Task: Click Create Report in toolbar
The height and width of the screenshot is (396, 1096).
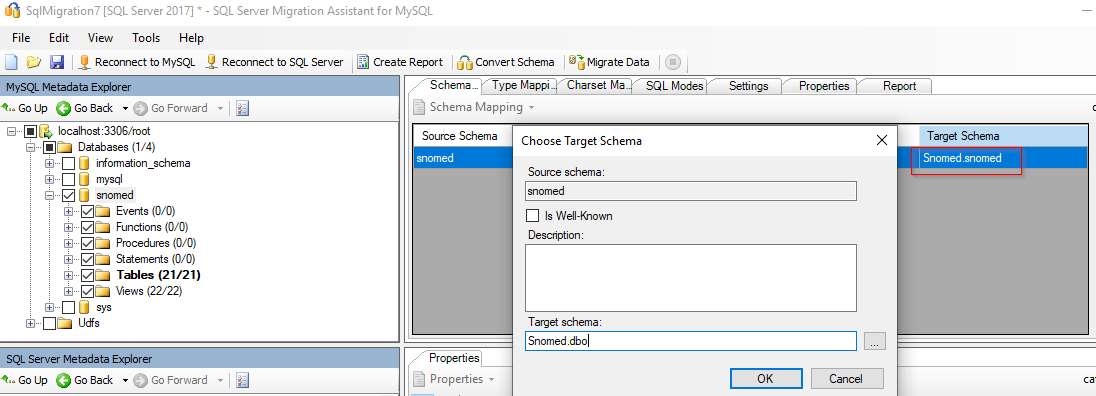Action: click(x=400, y=62)
